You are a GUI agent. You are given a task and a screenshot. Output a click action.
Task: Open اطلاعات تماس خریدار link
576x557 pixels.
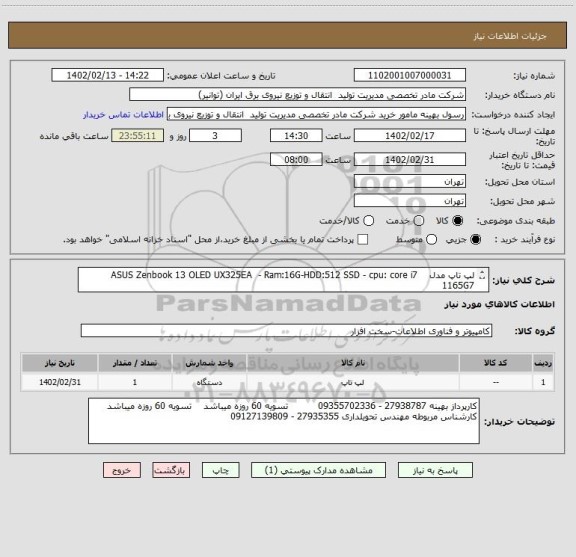pos(123,115)
